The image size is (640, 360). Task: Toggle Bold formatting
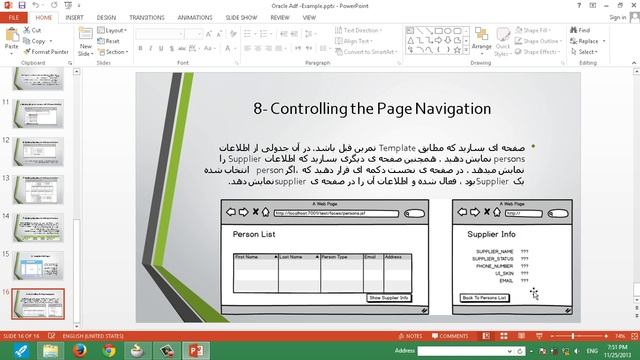coord(140,49)
